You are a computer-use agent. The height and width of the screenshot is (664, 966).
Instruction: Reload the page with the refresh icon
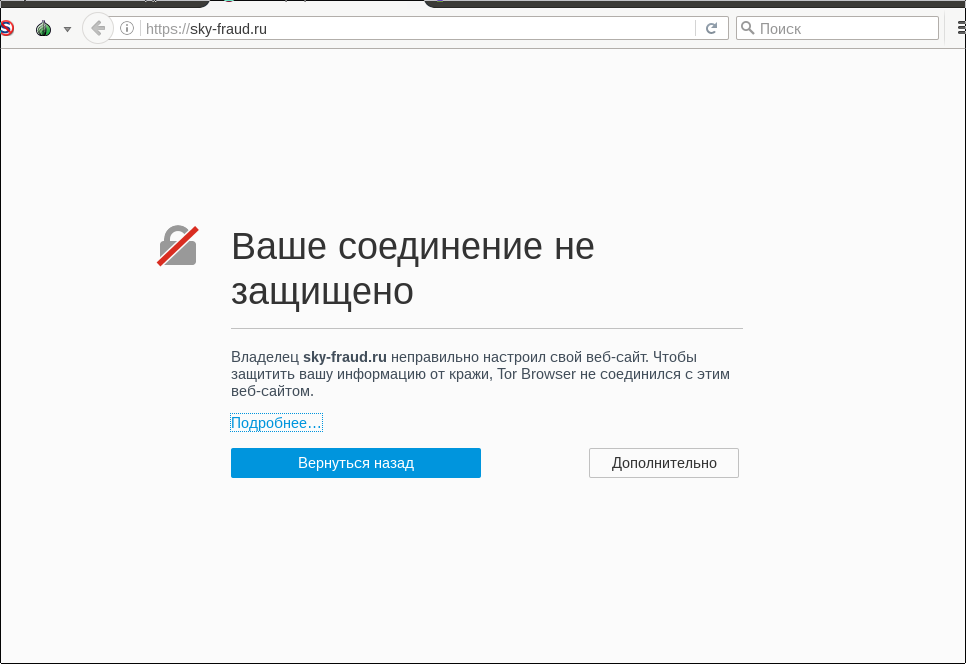pyautogui.click(x=712, y=28)
